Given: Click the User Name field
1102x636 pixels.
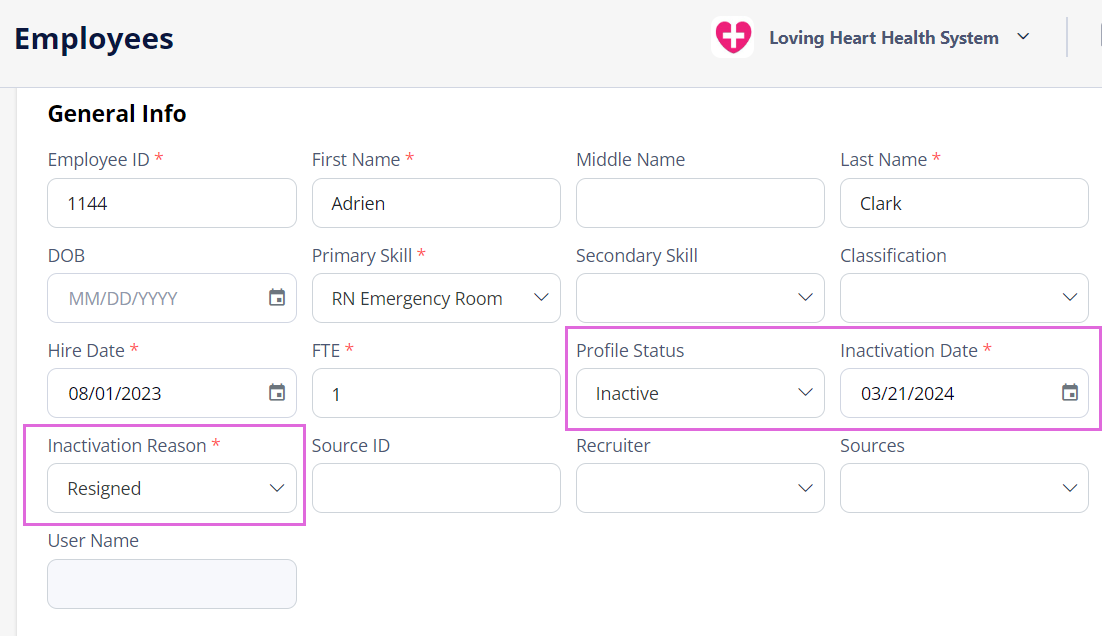Looking at the screenshot, I should tap(172, 584).
